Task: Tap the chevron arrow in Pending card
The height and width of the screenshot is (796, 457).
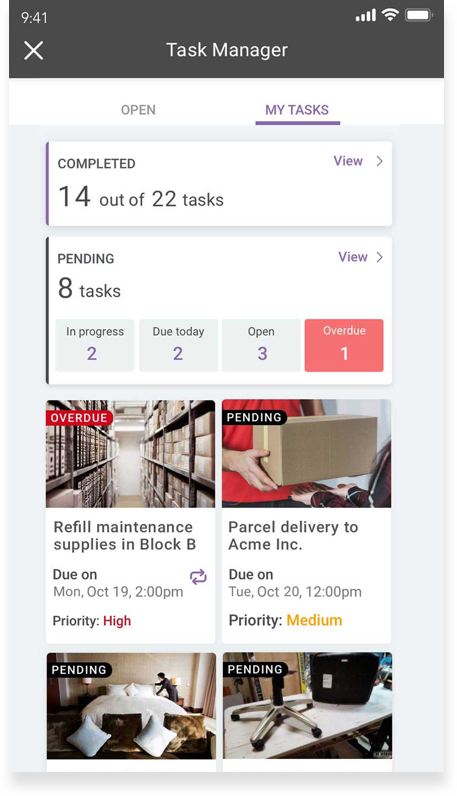Action: [x=379, y=257]
